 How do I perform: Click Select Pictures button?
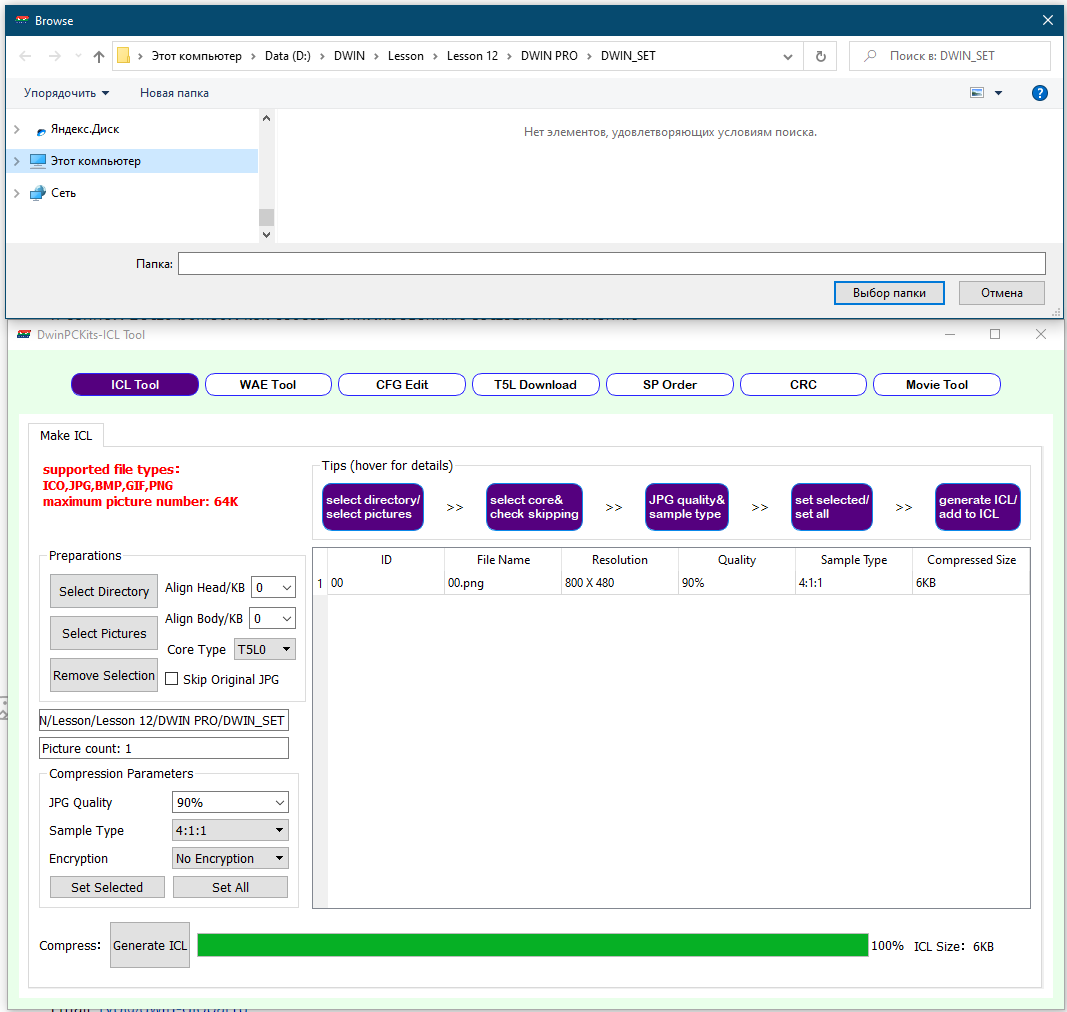click(104, 634)
